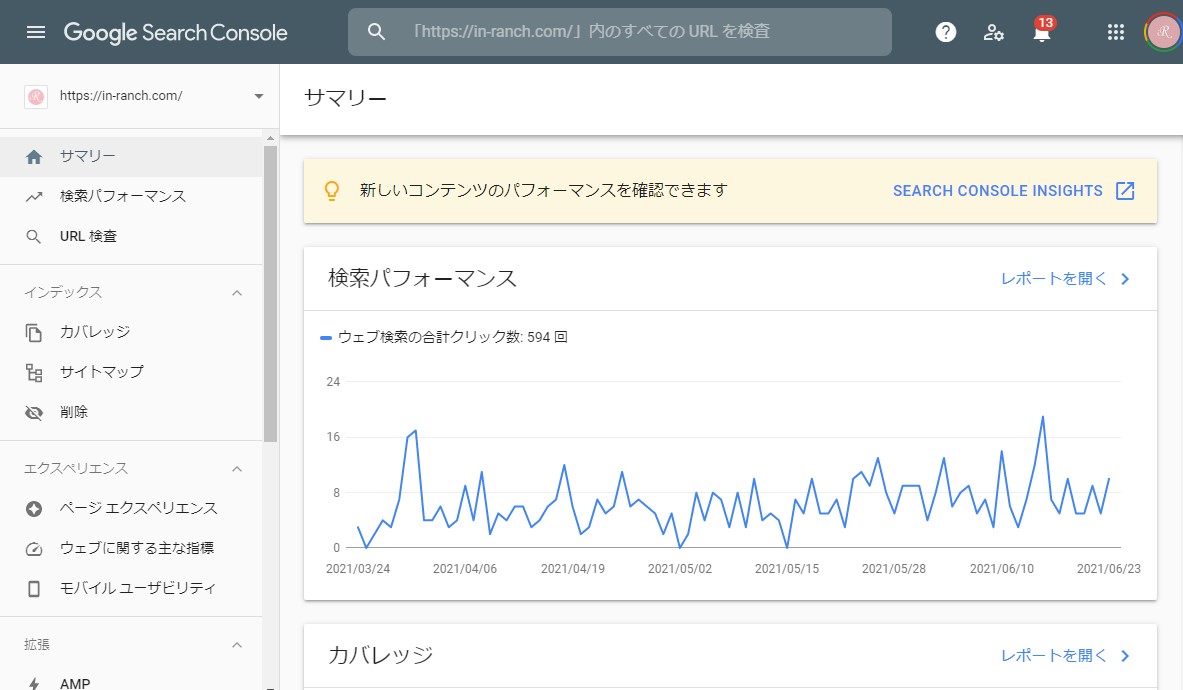Click the external-link icon next to Search Console Insights
1183x690 pixels.
click(x=1125, y=191)
